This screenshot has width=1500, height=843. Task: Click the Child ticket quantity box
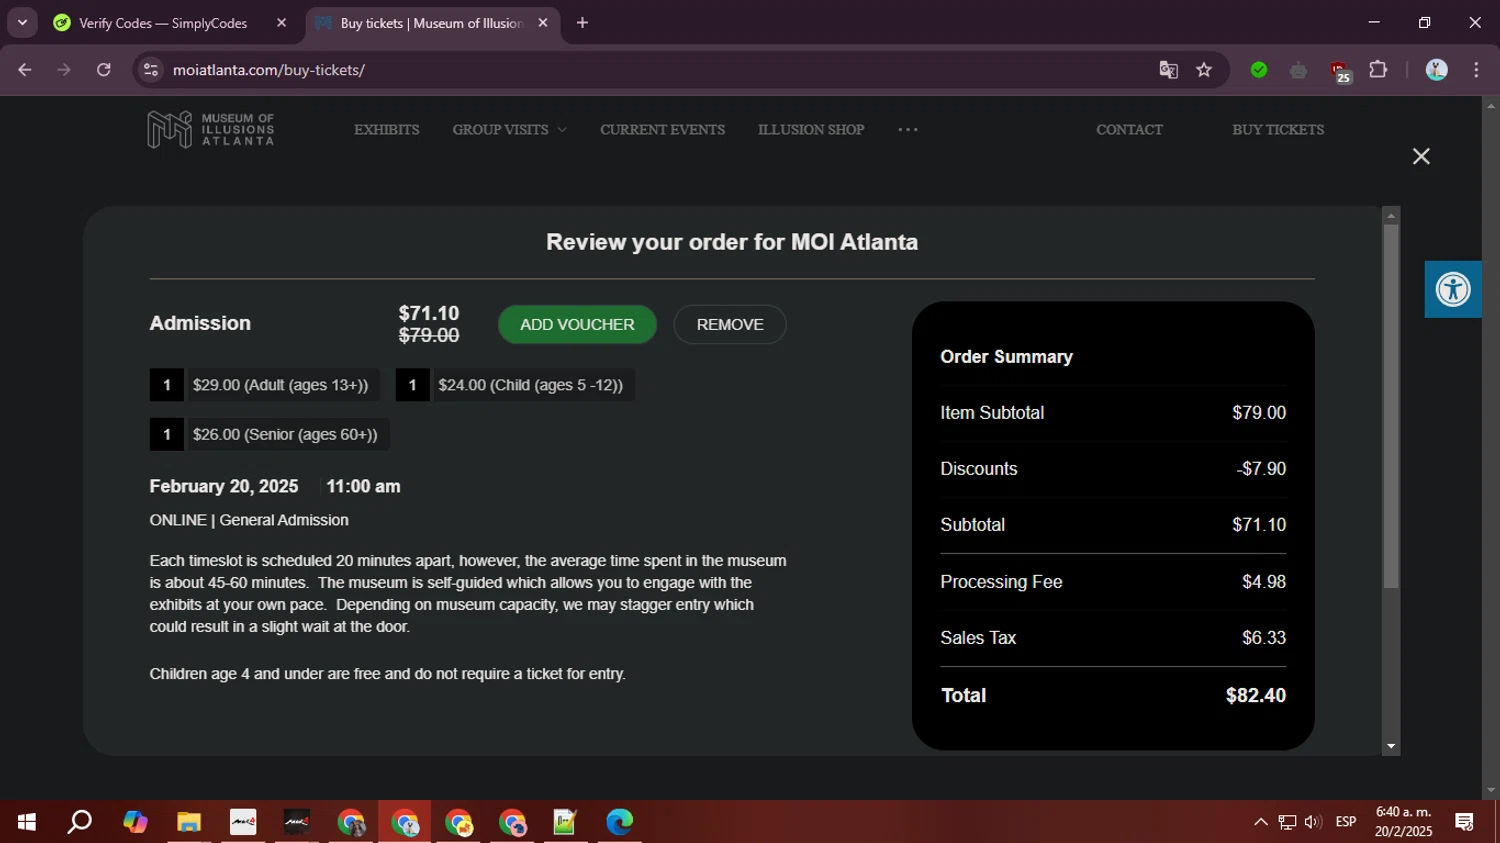click(412, 385)
